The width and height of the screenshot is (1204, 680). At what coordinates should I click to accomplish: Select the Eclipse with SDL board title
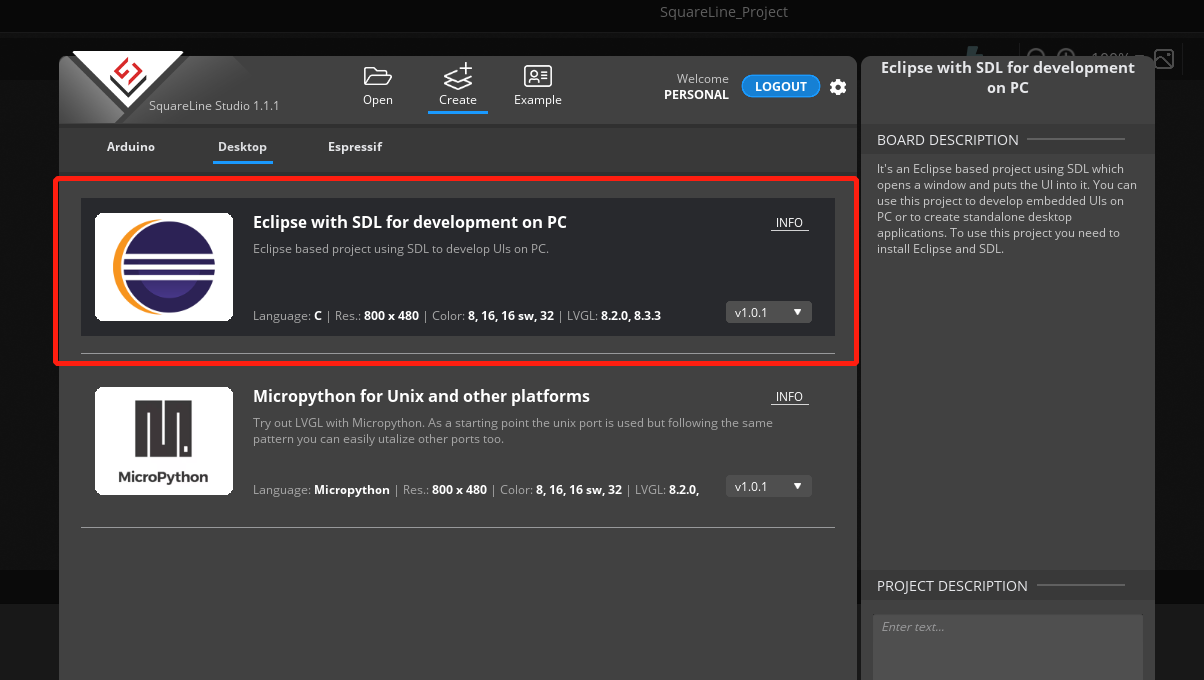click(x=410, y=222)
